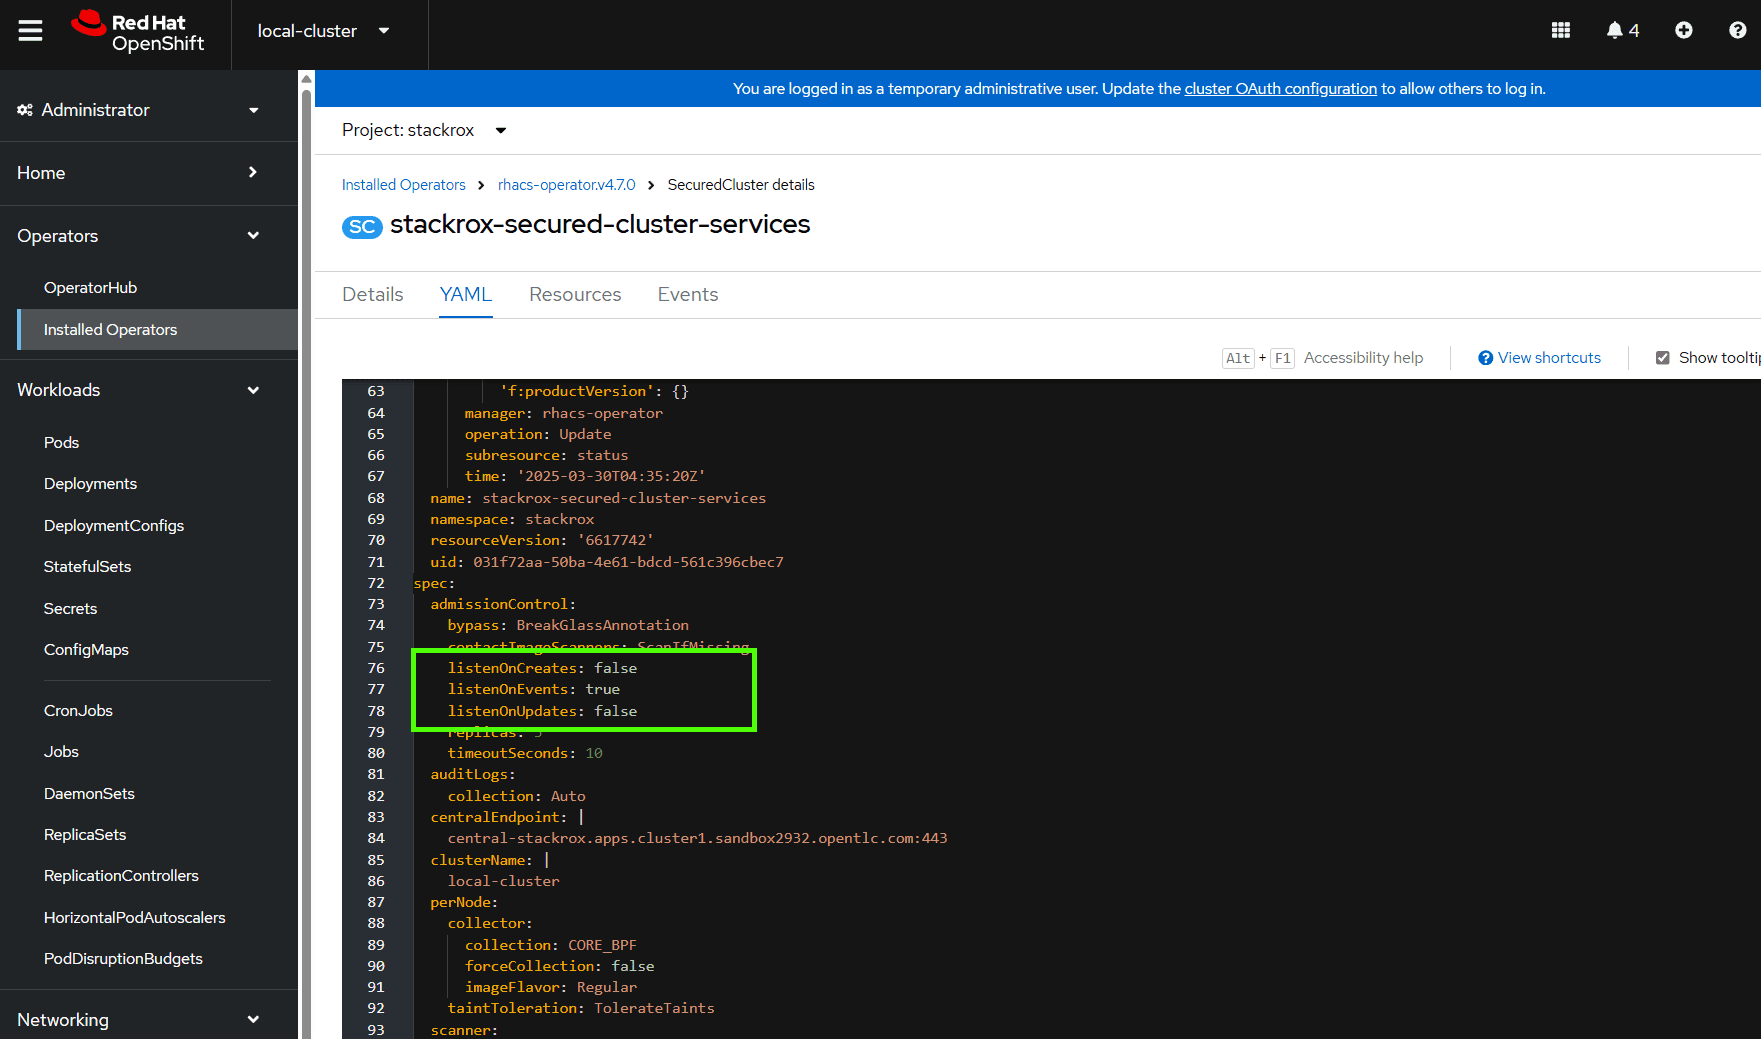
Task: Open Secrets in sidebar
Action: [x=70, y=609]
